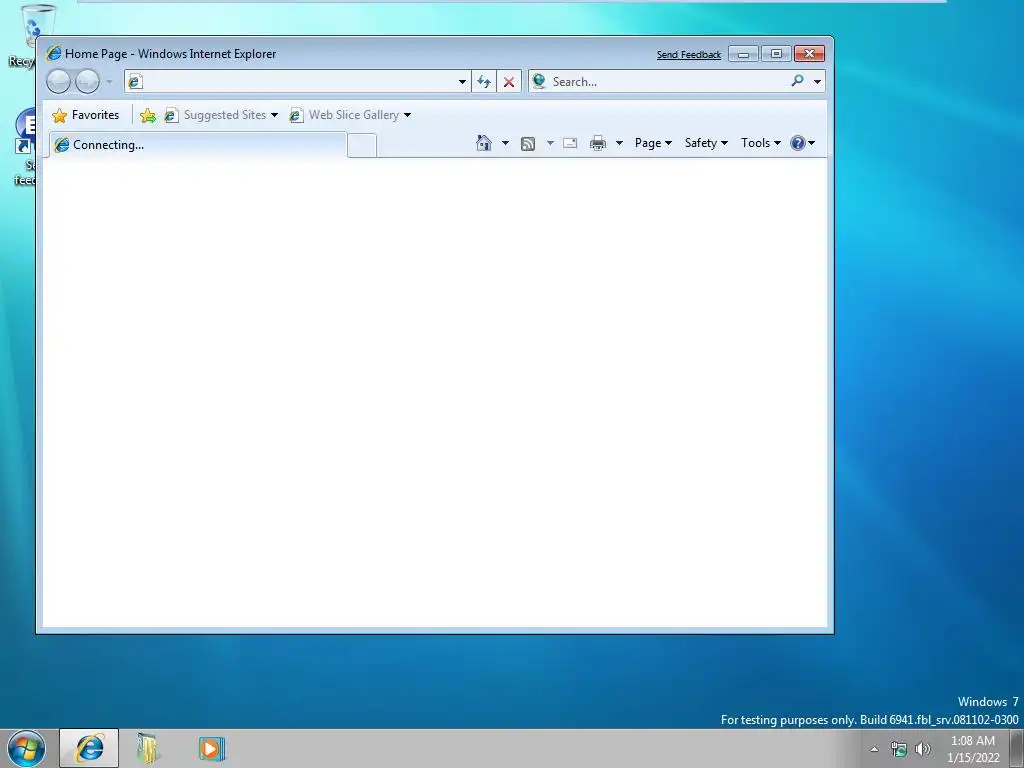Expand the Print options dropdown arrow
Image resolution: width=1024 pixels, height=768 pixels.
pyautogui.click(x=619, y=143)
